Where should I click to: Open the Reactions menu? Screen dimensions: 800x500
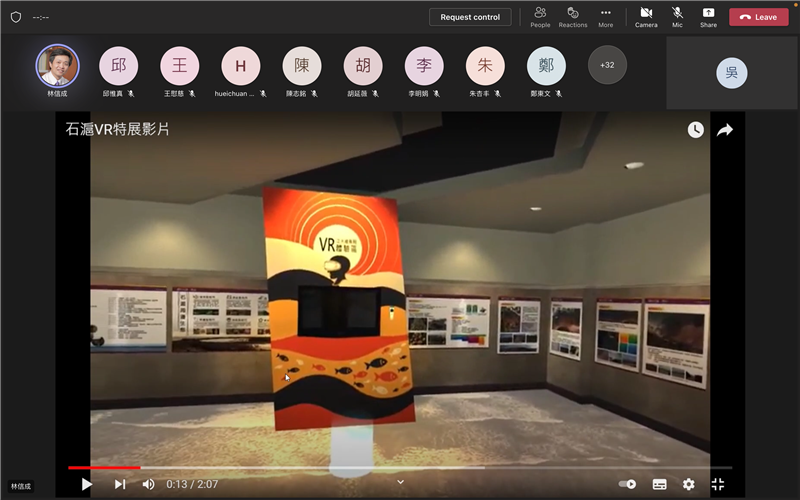573,17
